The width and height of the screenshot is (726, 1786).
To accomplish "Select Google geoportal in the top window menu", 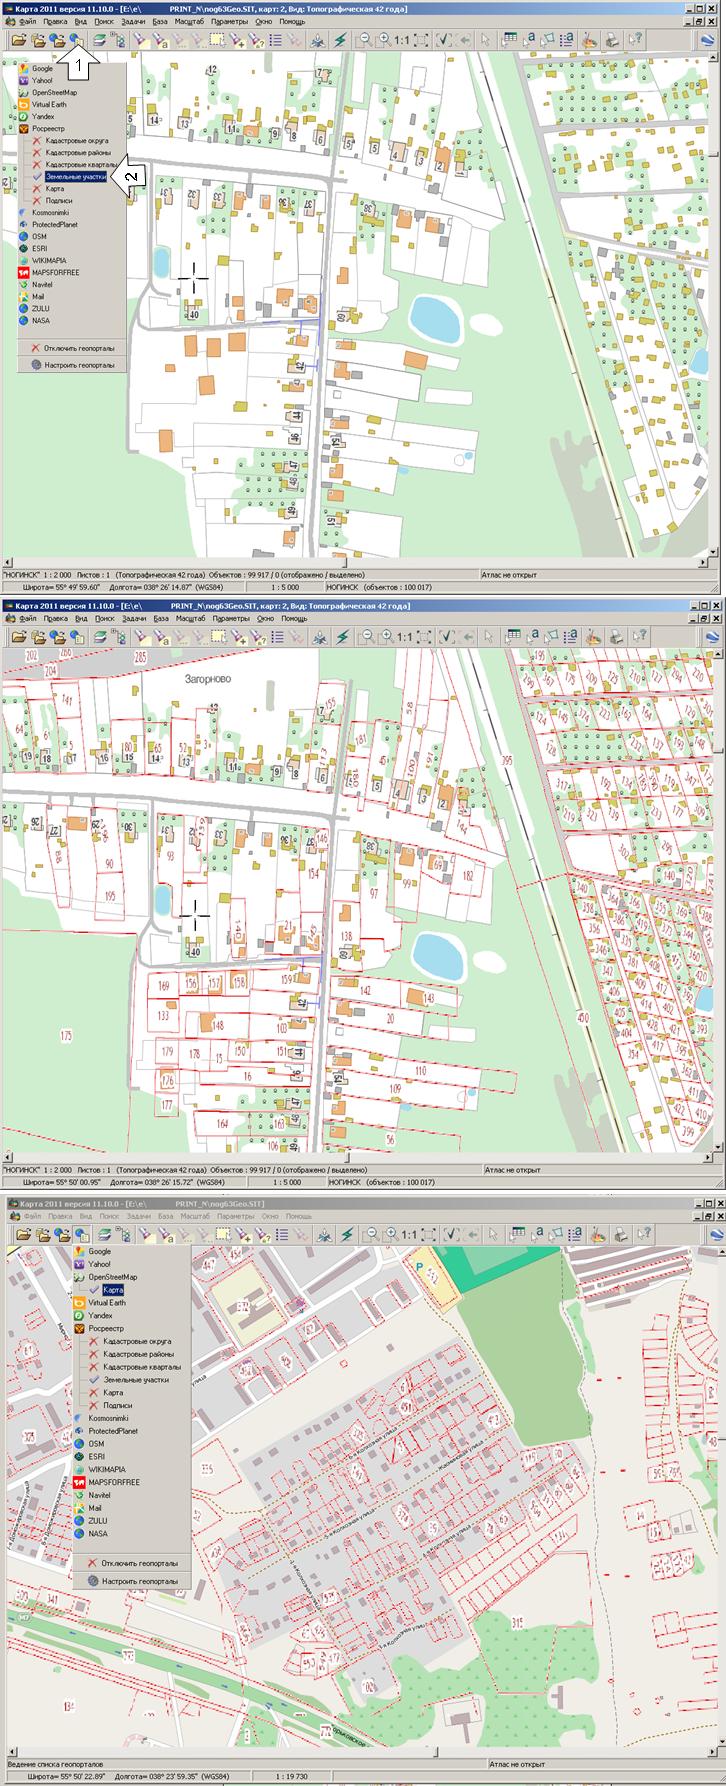I will [42, 69].
